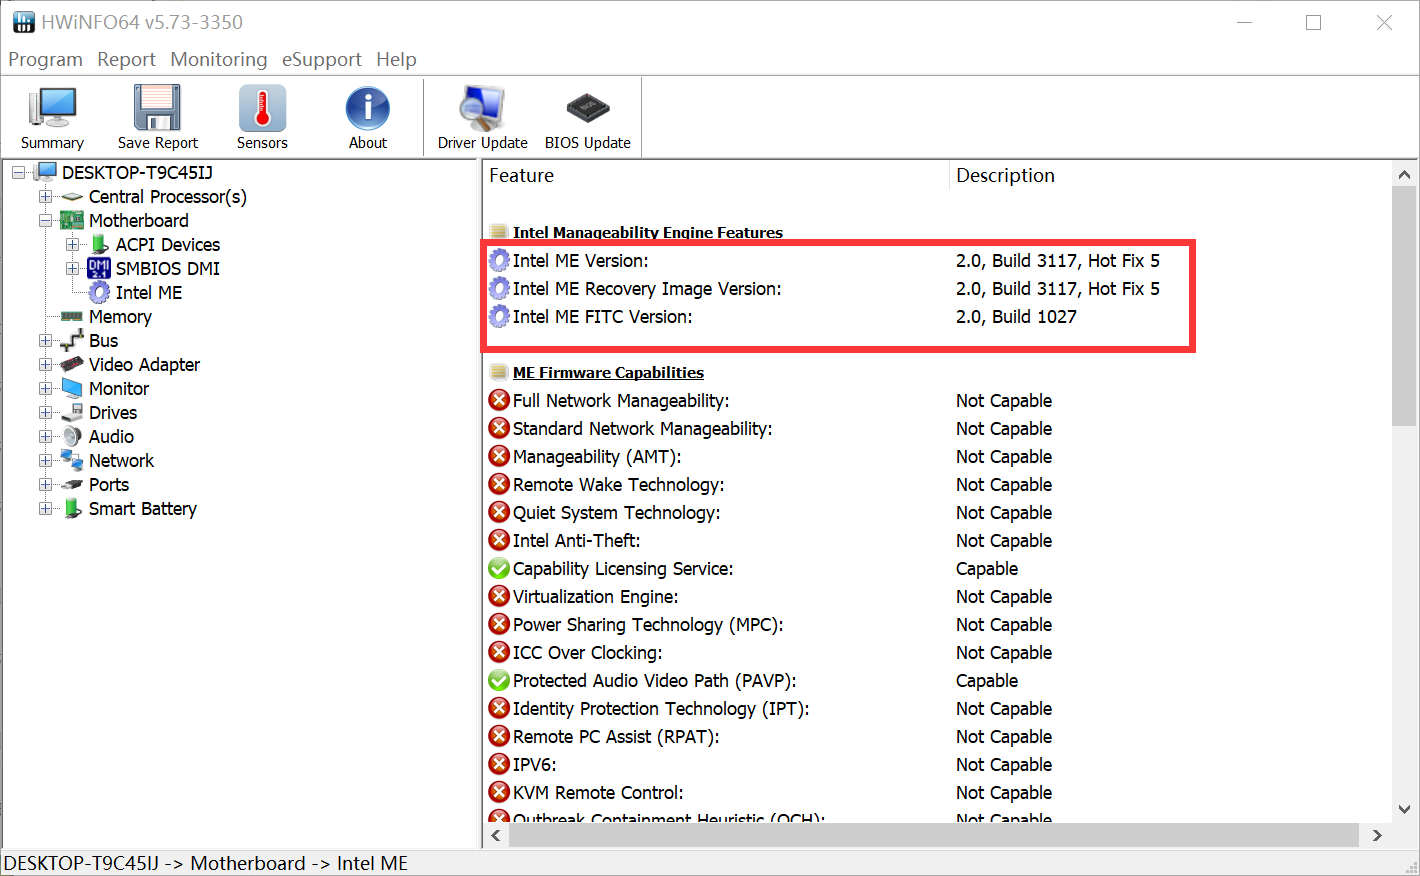Open the eSupport menu
This screenshot has height=876, width=1420.
tap(321, 60)
